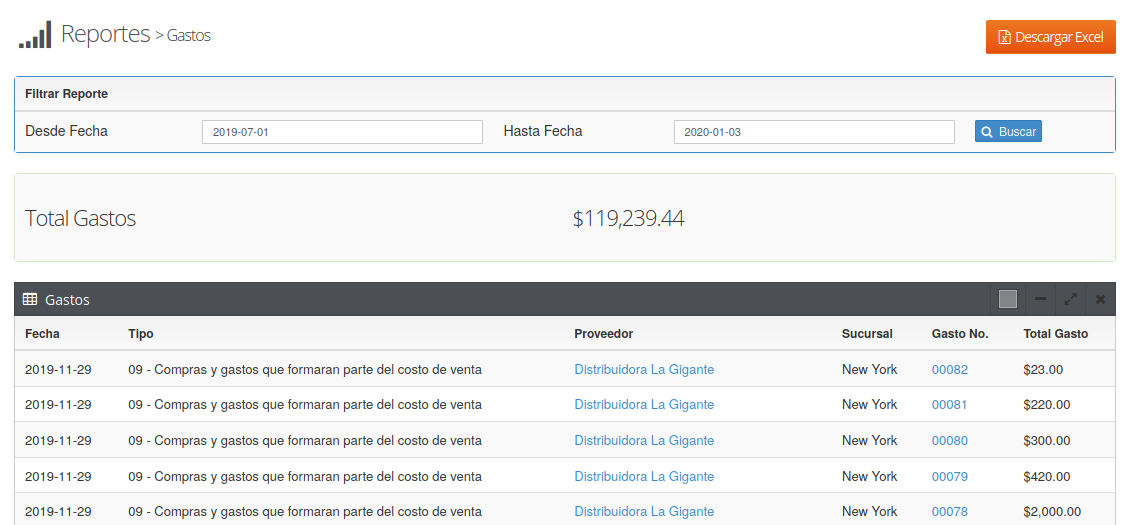The image size is (1123, 525).
Task: Click the Buscar search button
Action: (1008, 132)
